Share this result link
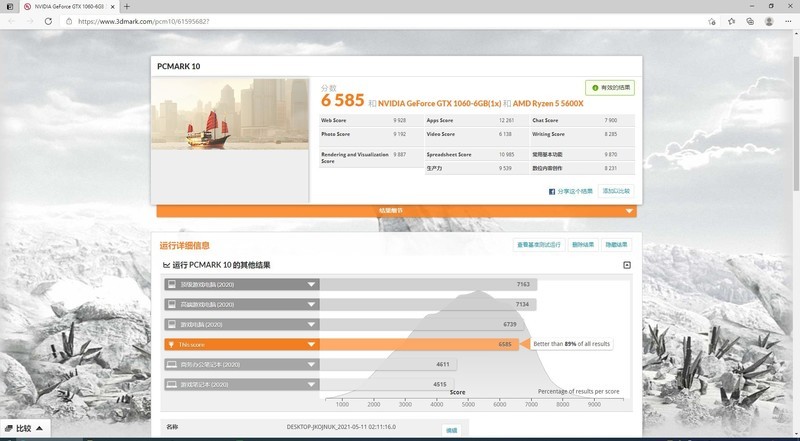 click(575, 191)
